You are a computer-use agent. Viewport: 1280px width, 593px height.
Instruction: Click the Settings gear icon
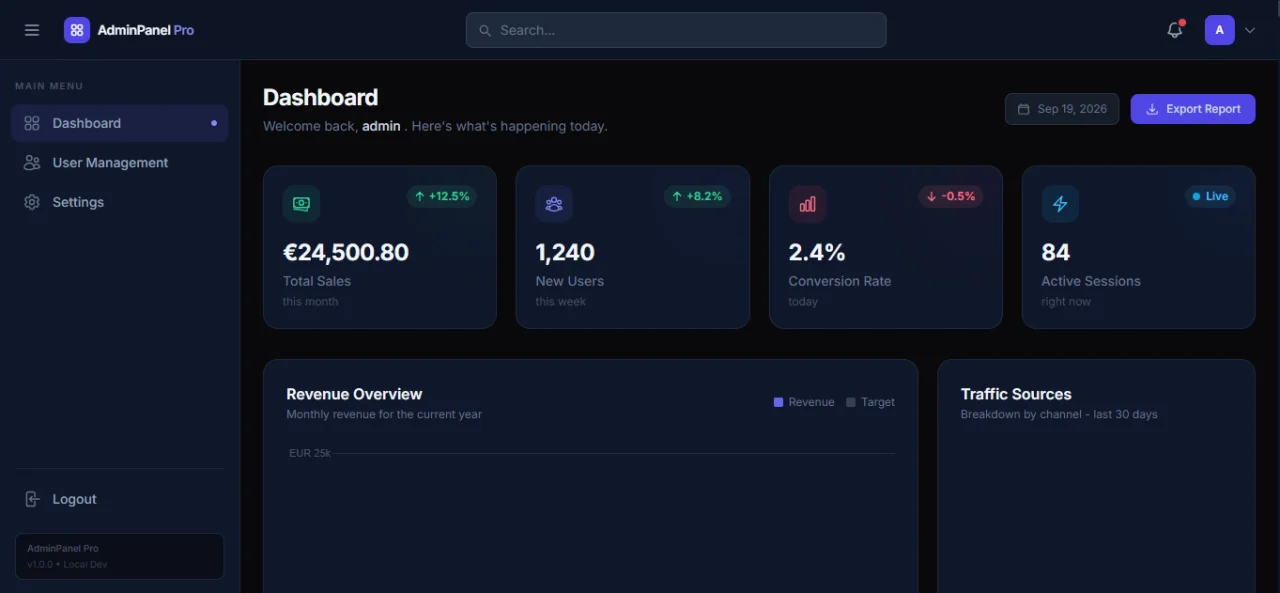[x=32, y=202]
